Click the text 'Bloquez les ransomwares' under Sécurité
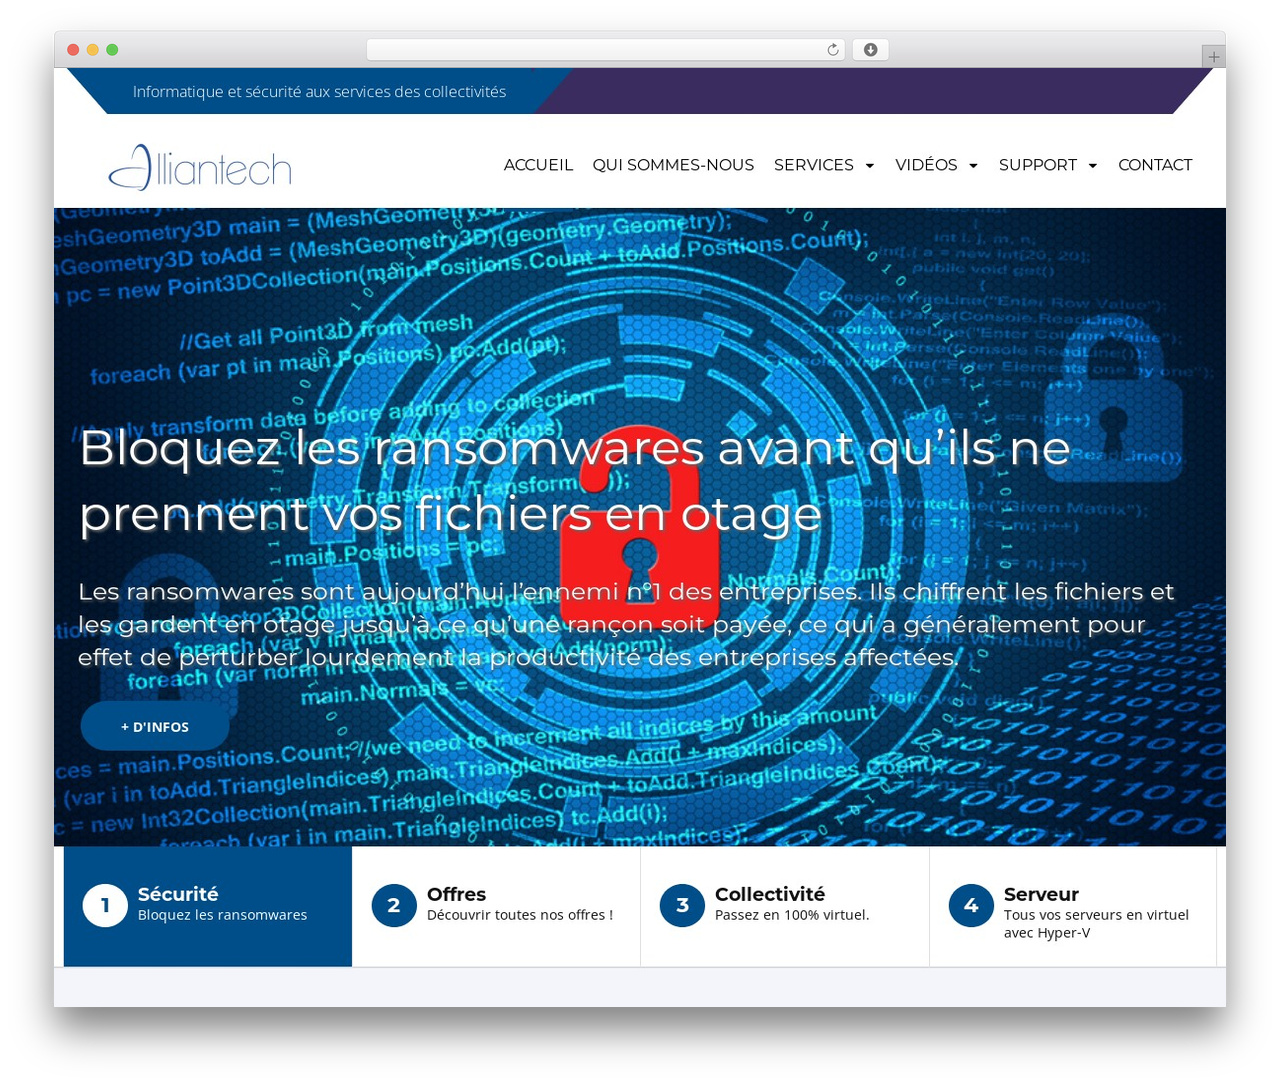1280x1084 pixels. 222,915
